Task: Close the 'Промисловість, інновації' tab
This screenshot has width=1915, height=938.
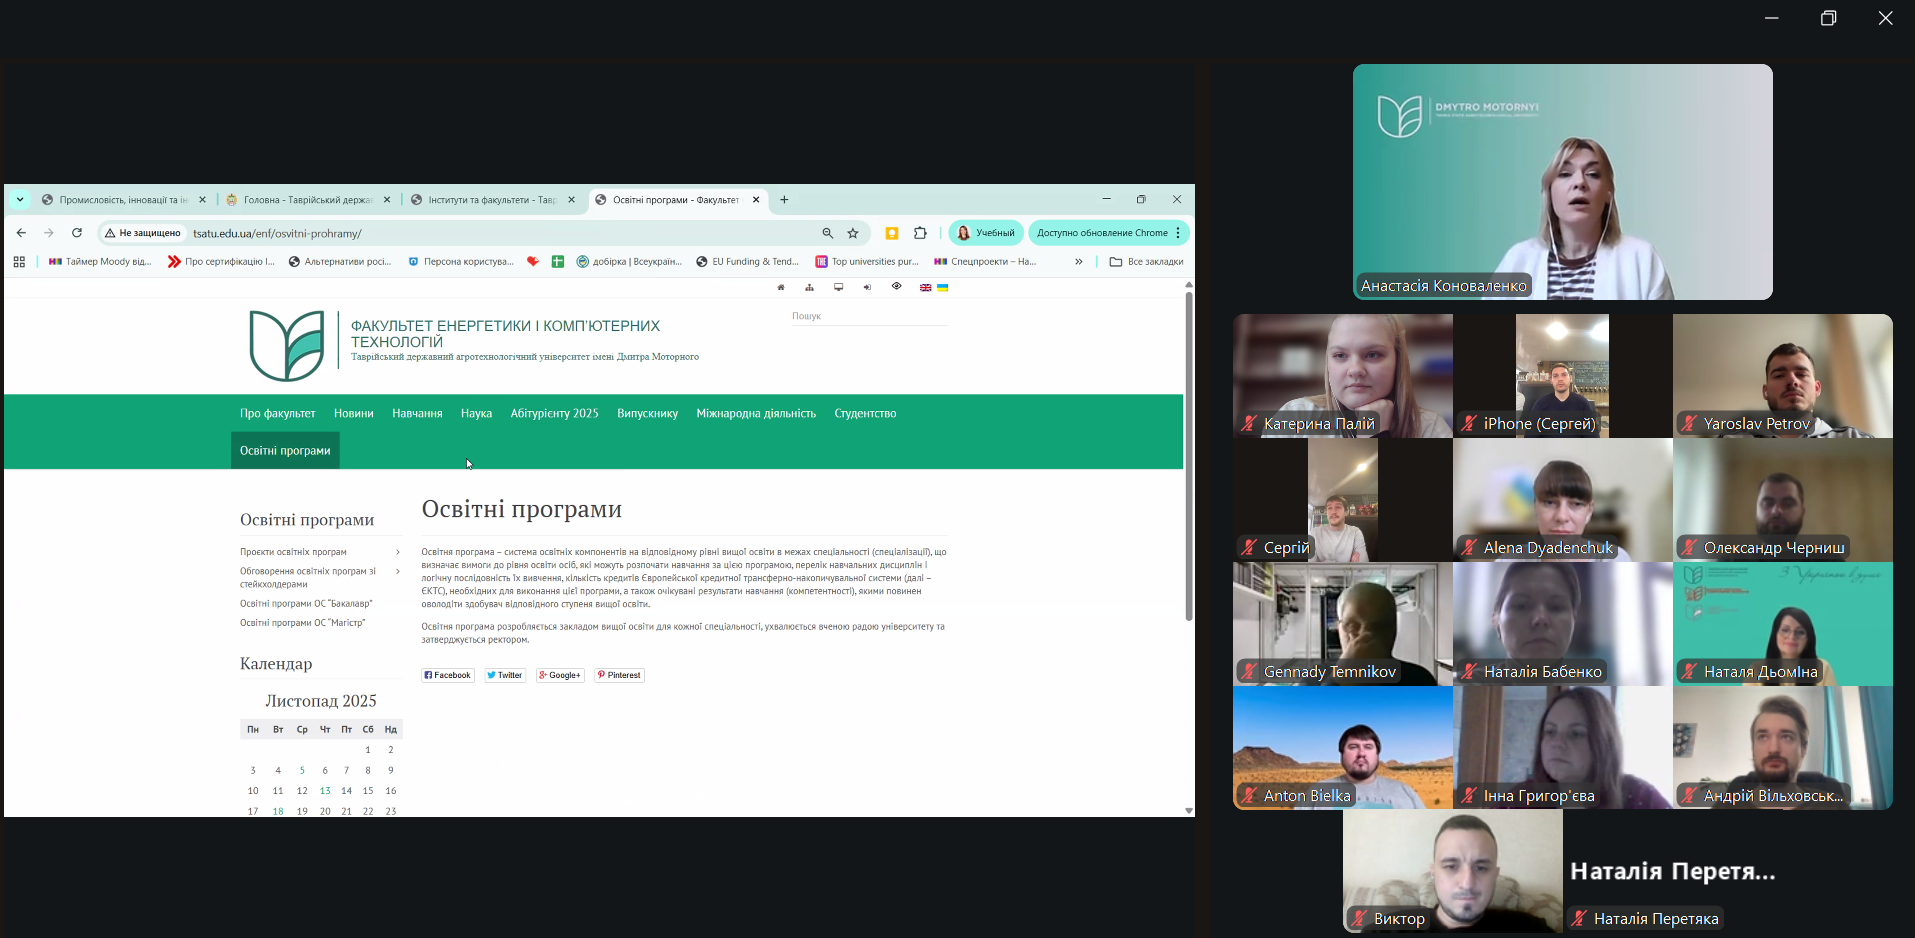Action: pyautogui.click(x=202, y=200)
